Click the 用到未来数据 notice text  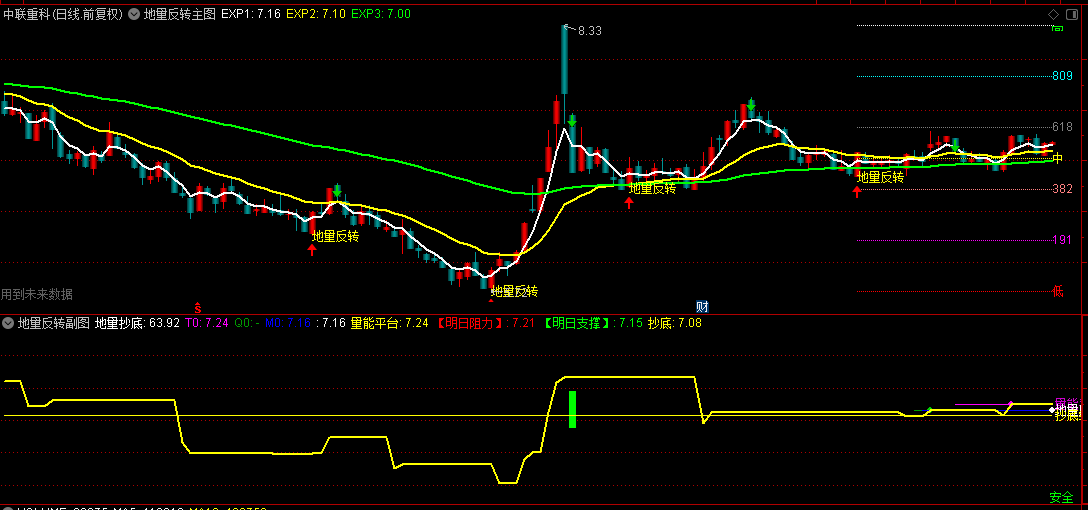[37, 294]
